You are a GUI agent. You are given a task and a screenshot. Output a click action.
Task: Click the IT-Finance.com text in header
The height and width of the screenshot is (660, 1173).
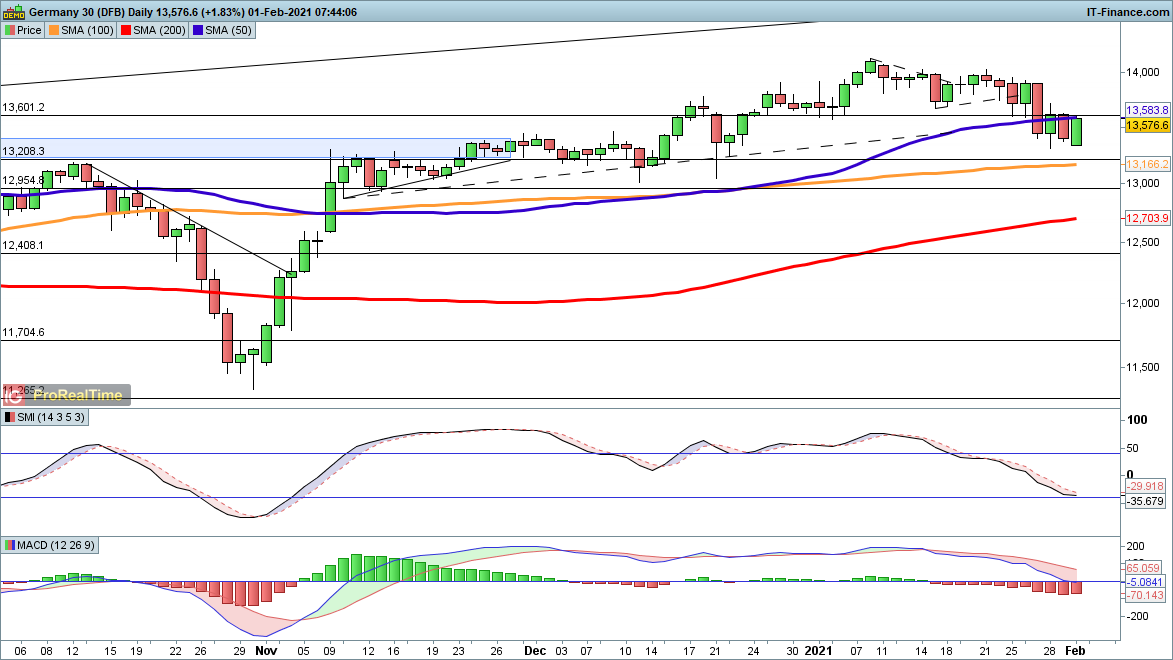pyautogui.click(x=1128, y=11)
